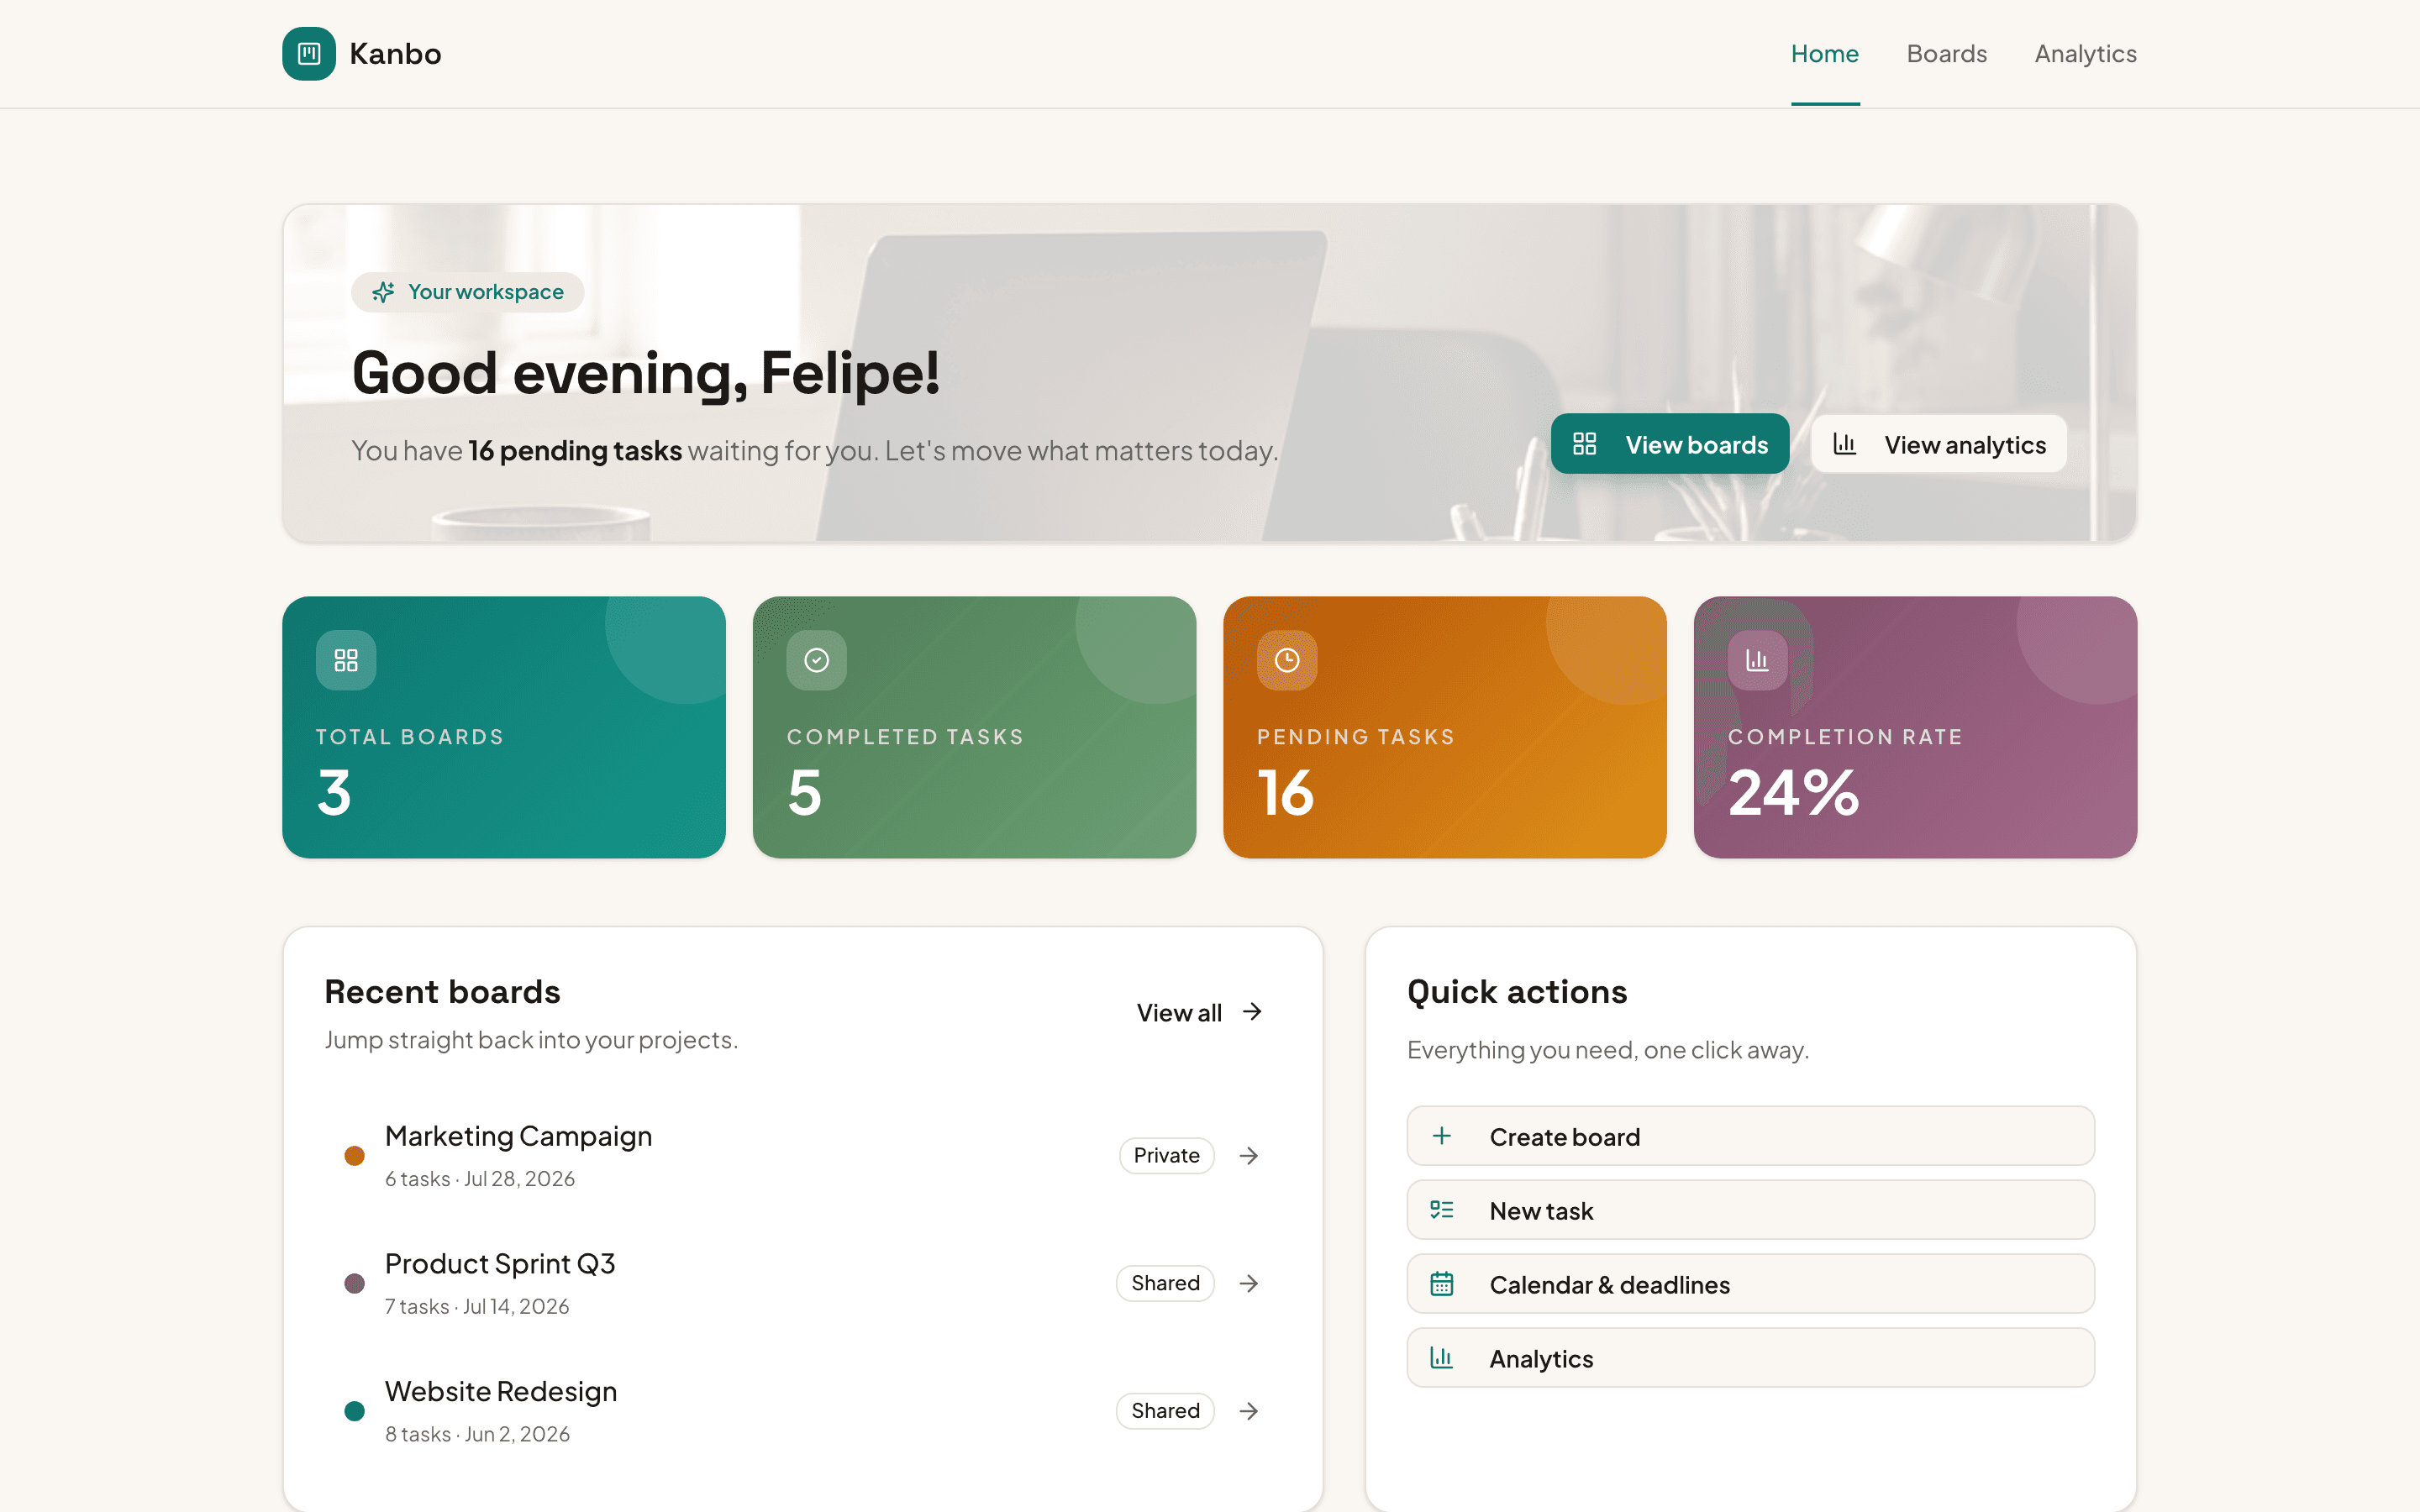Click the Private badge on Marketing Campaign
The height and width of the screenshot is (1512, 2420).
(x=1166, y=1156)
